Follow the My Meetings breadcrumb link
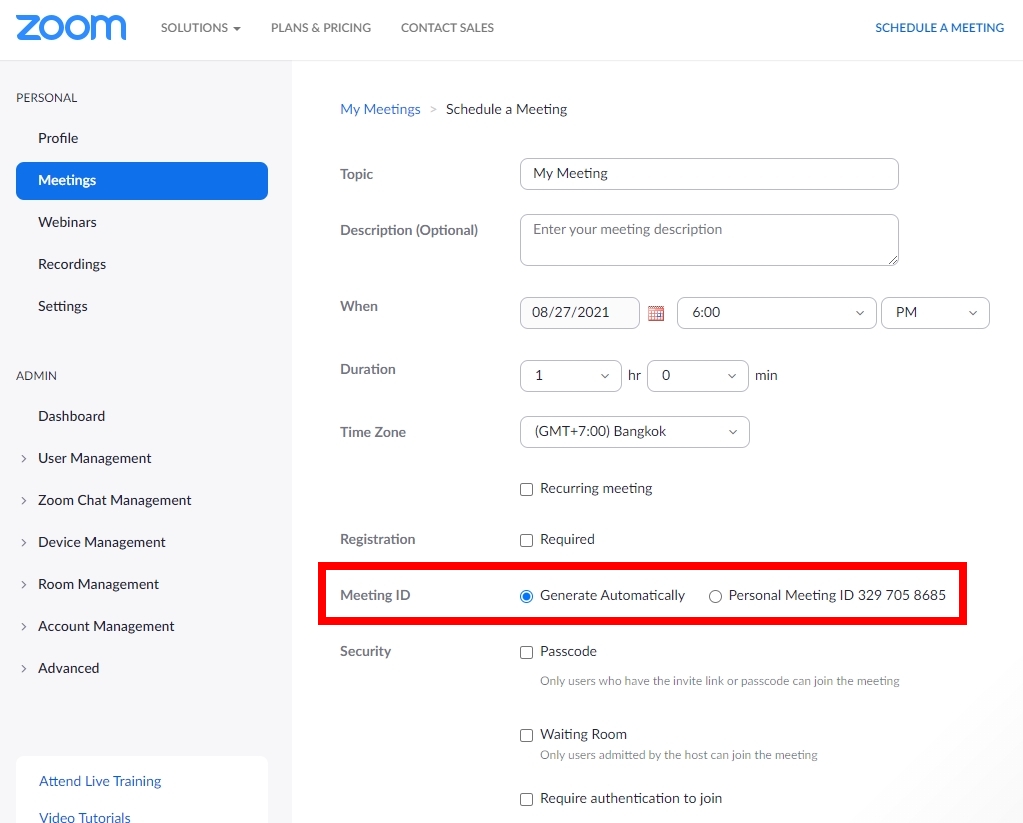This screenshot has width=1023, height=823. point(380,109)
